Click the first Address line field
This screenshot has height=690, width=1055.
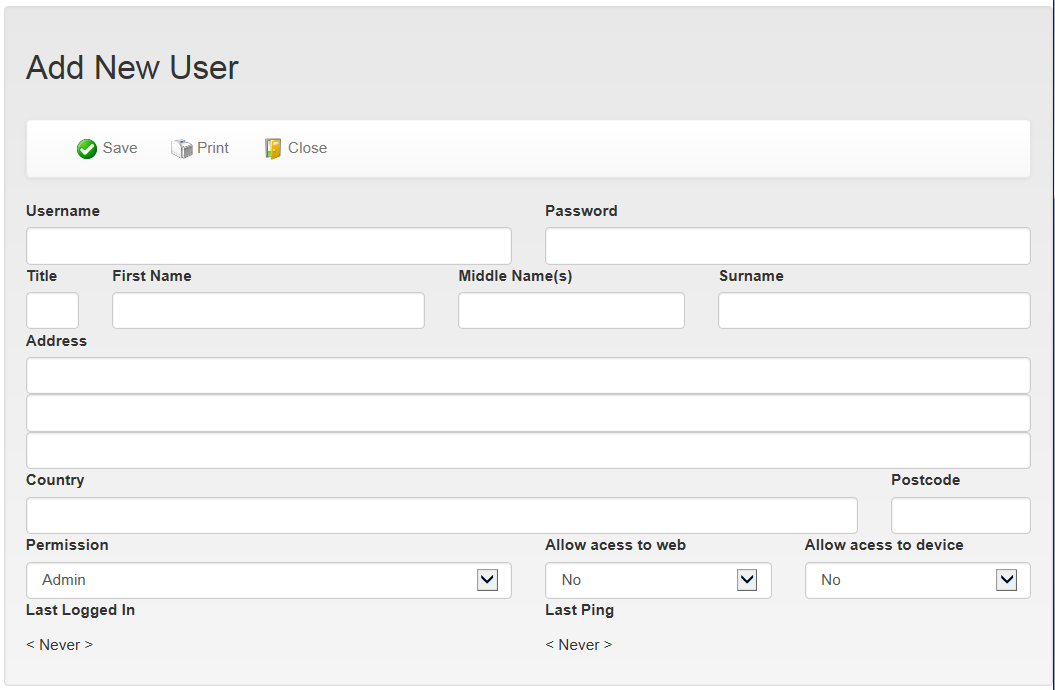pyautogui.click(x=528, y=375)
